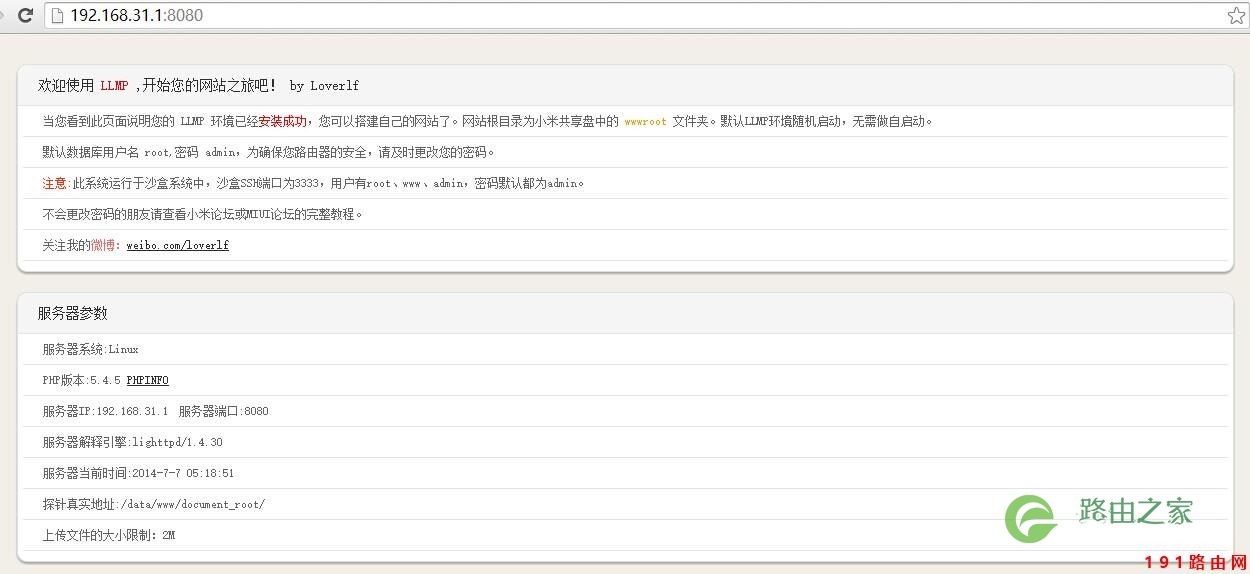Click the red 微博 label
Image resolution: width=1250 pixels, height=574 pixels.
coord(103,245)
